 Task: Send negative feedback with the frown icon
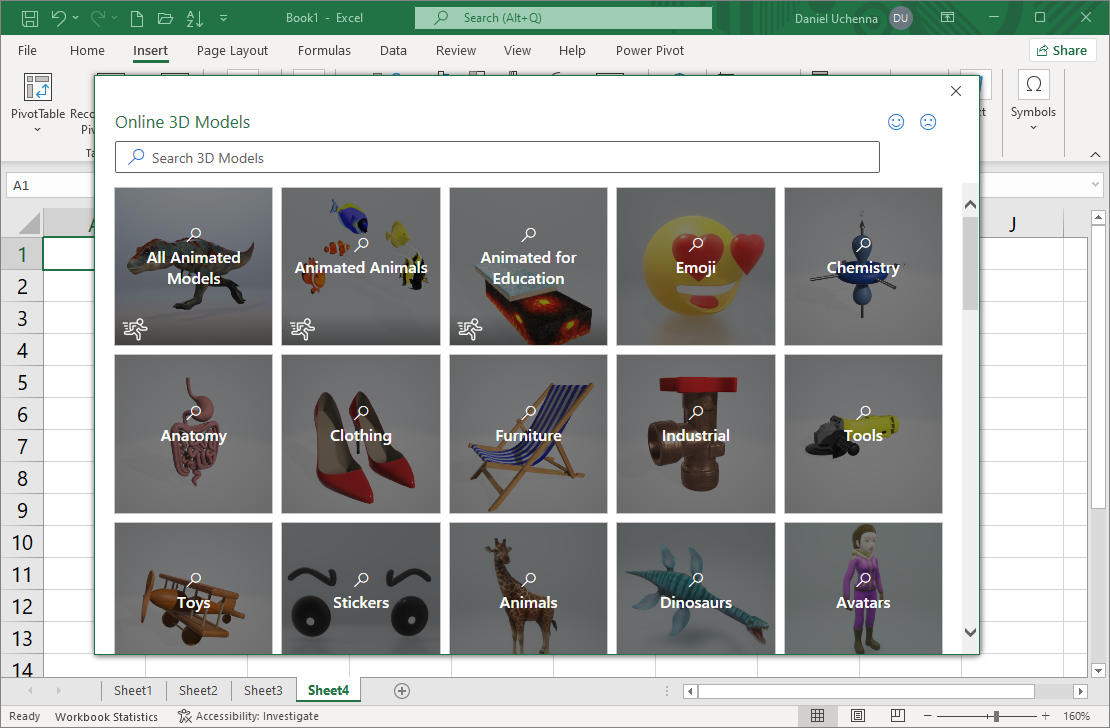point(928,122)
